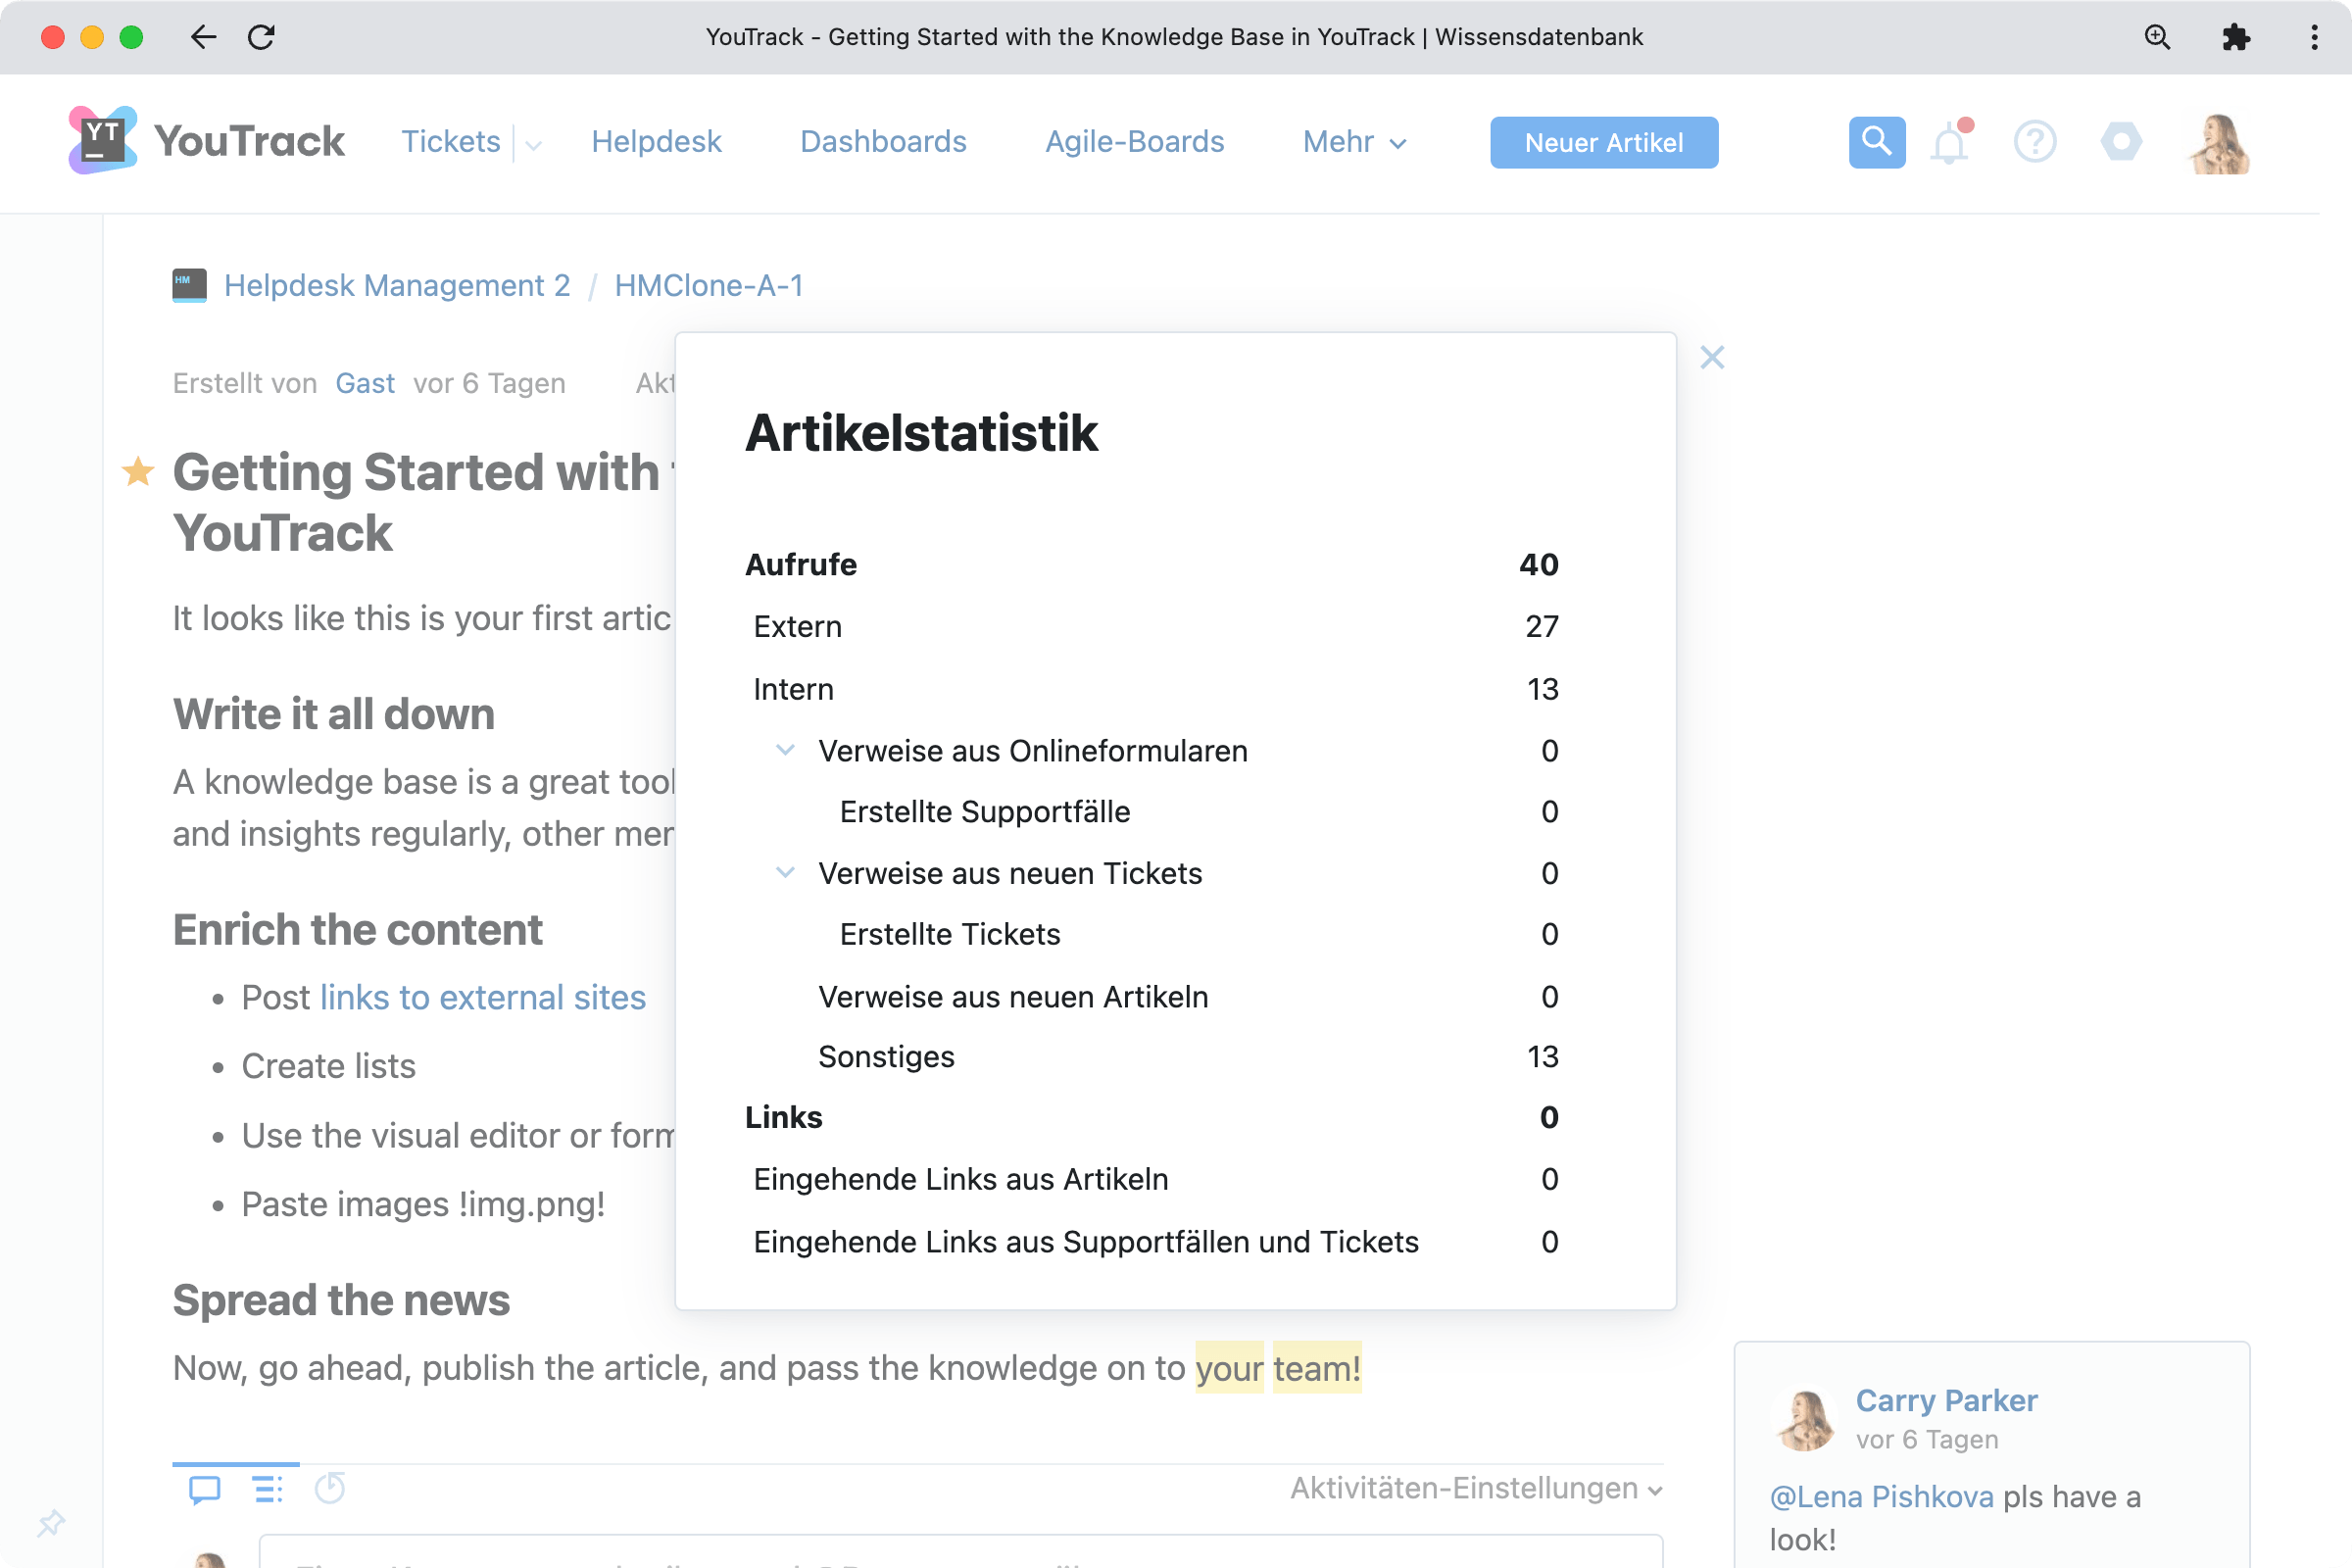This screenshot has width=2352, height=1568.
Task: Click the Neuer Artikel button
Action: tap(1603, 142)
